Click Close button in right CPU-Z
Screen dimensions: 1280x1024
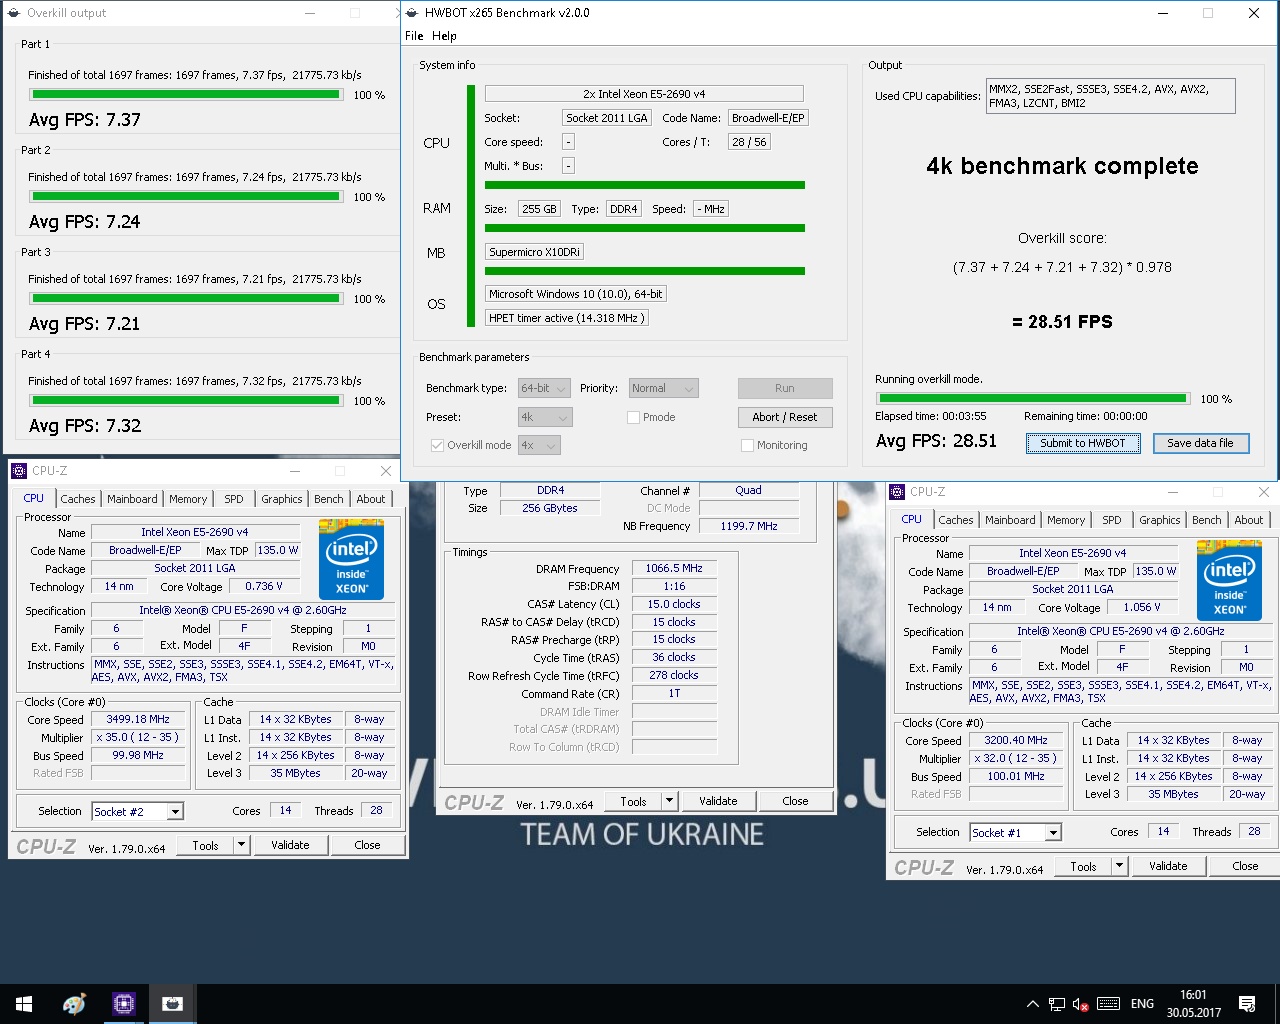point(1245,866)
